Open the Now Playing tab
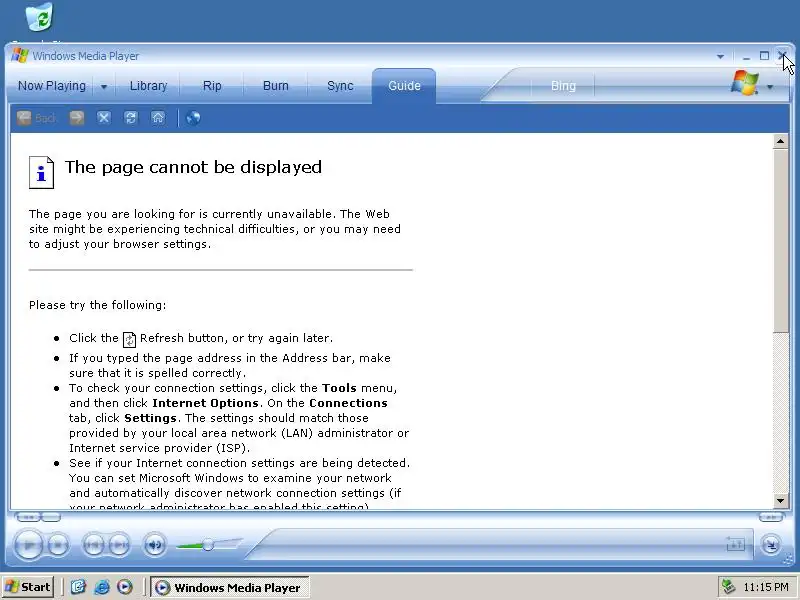This screenshot has height=600, width=800. click(x=52, y=86)
